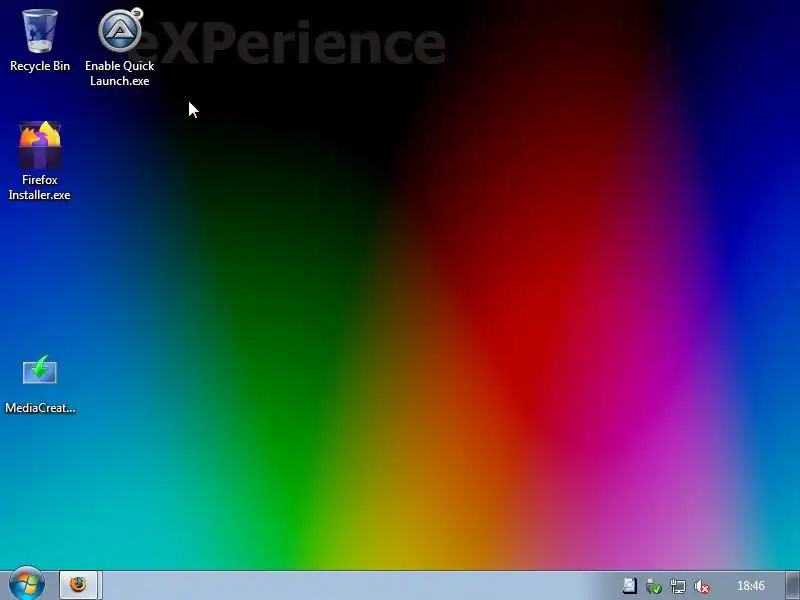The width and height of the screenshot is (800, 600).
Task: Click the 18:46 taskbar clock
Action: pos(751,586)
